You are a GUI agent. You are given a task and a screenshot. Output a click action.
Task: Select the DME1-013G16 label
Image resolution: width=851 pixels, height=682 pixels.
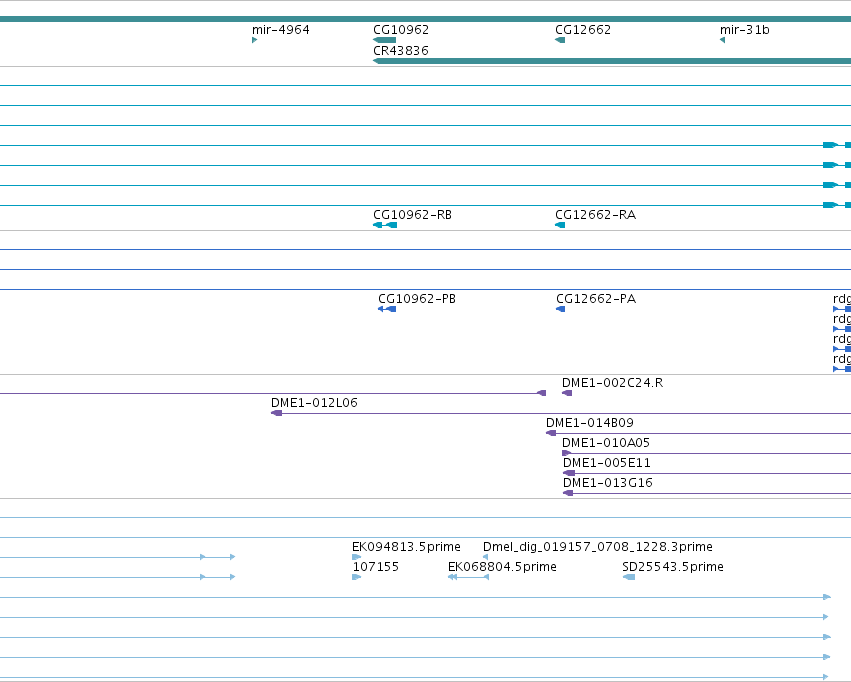pos(608,483)
